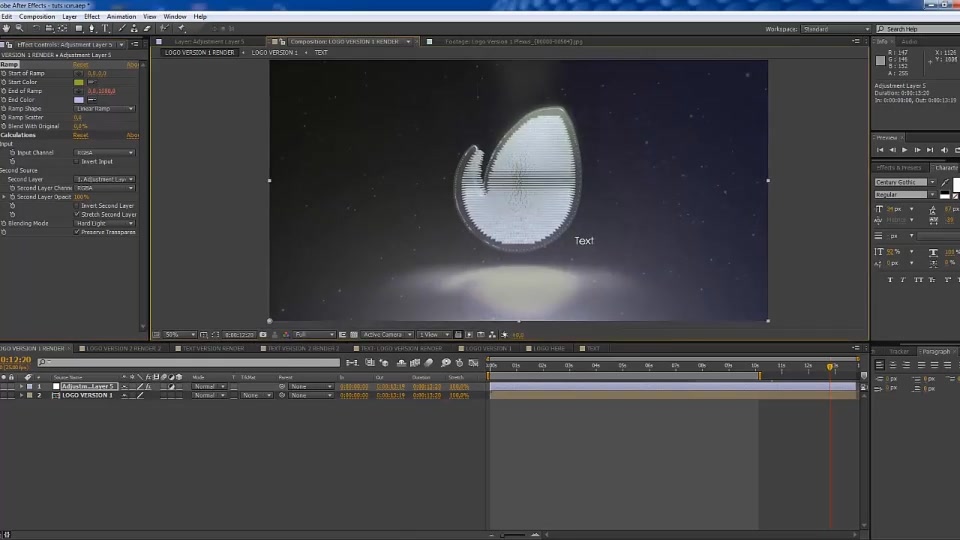Open Ramp Shape dropdown
Image resolution: width=960 pixels, height=540 pixels.
click(x=104, y=108)
